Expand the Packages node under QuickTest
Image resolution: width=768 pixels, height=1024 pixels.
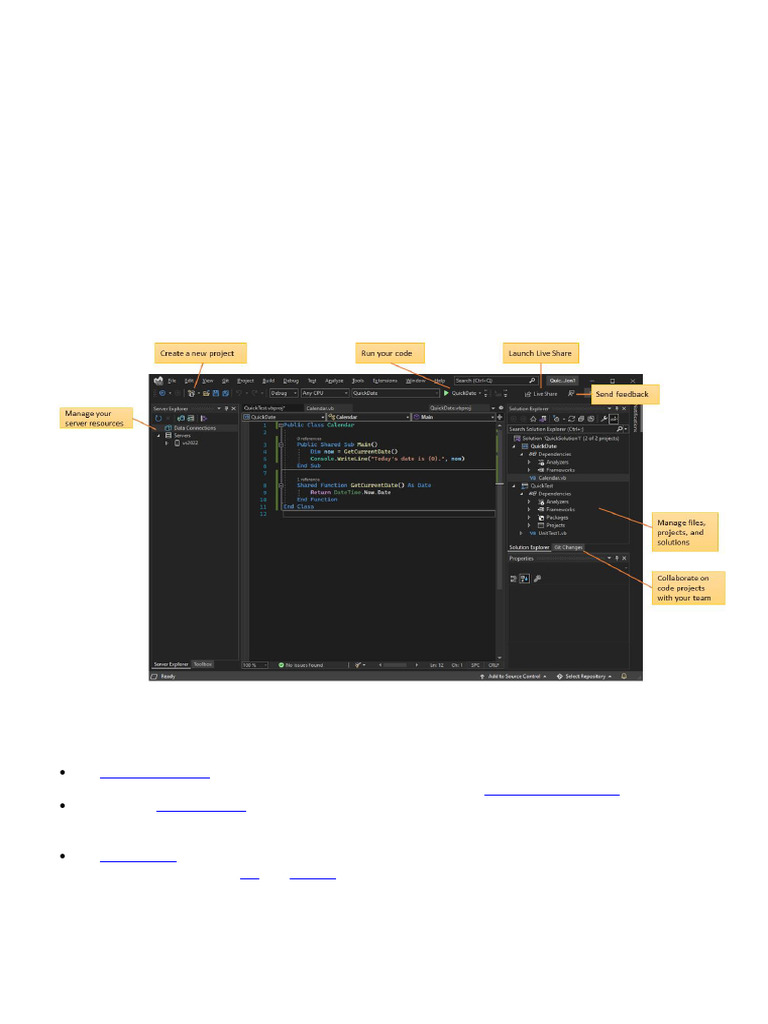pos(529,517)
